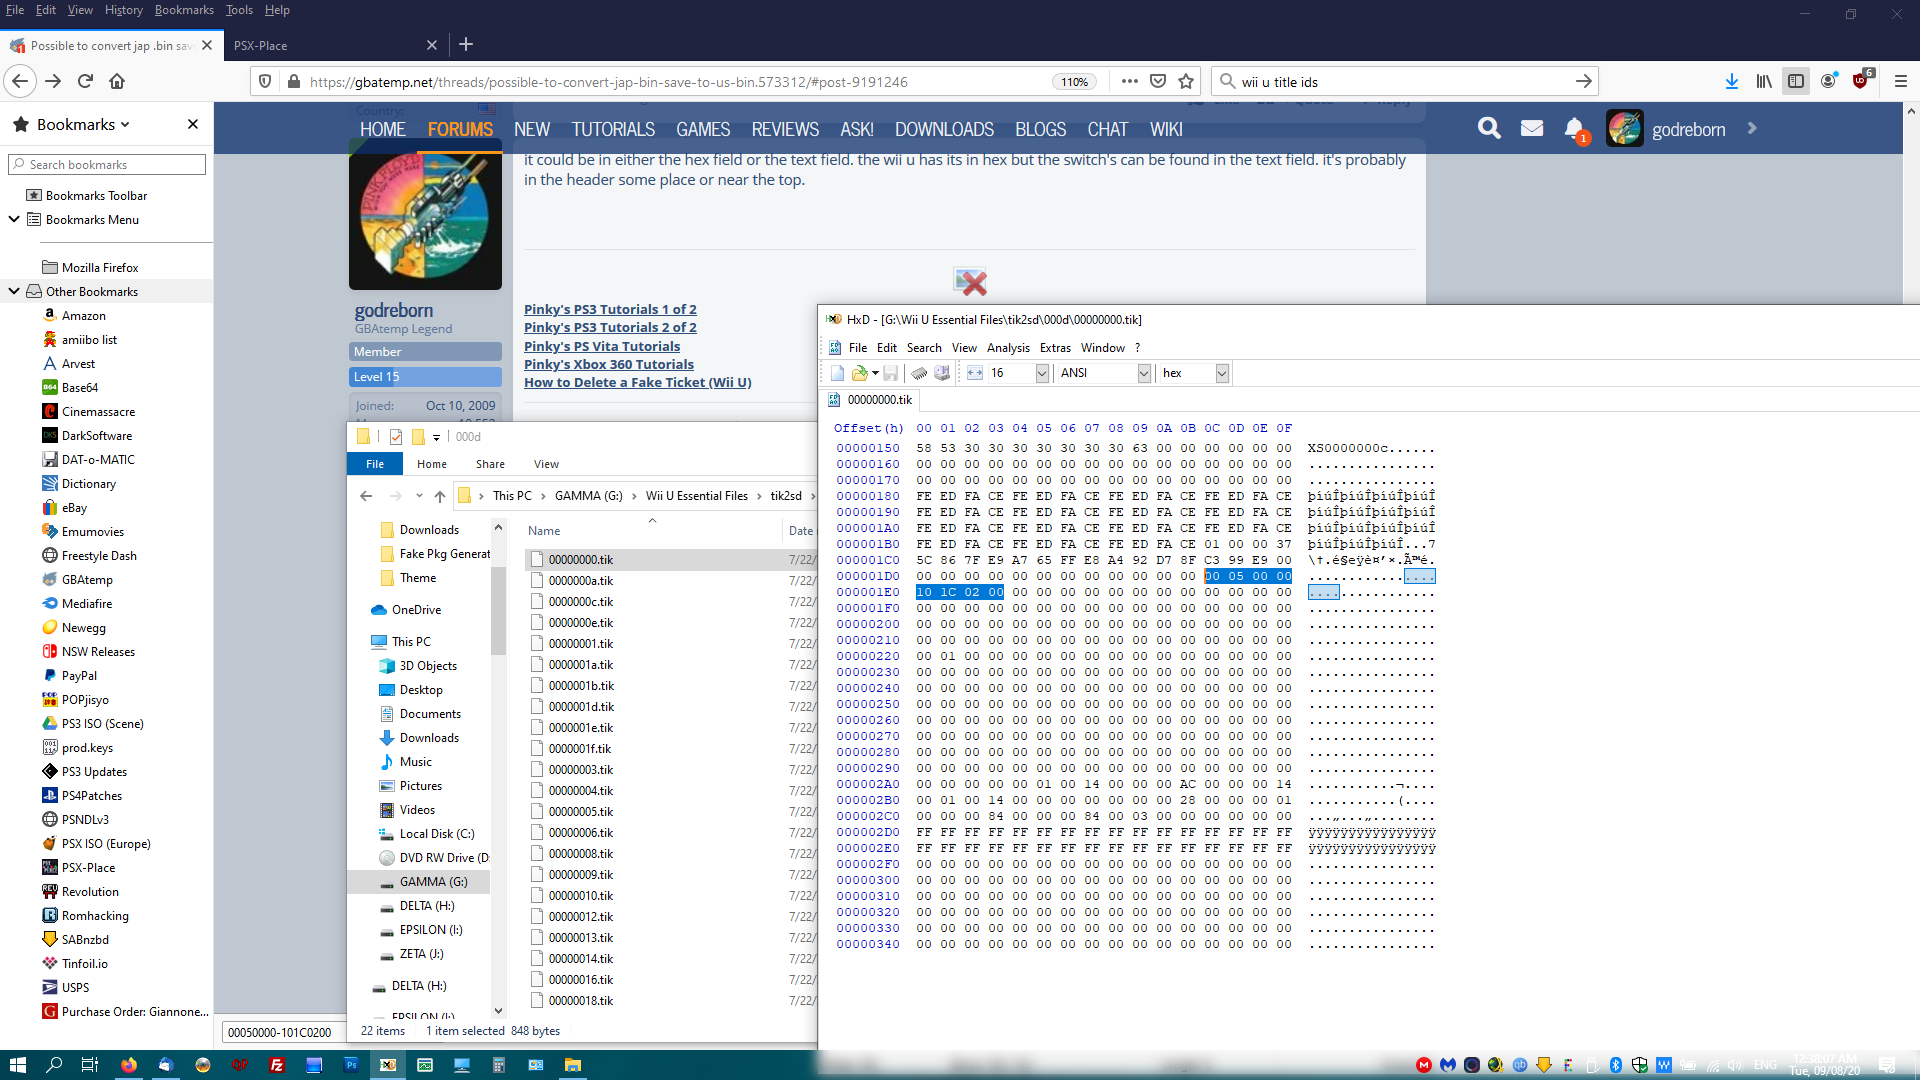
Task: Select the 00000000.tik document tab in HxD
Action: [x=871, y=400]
